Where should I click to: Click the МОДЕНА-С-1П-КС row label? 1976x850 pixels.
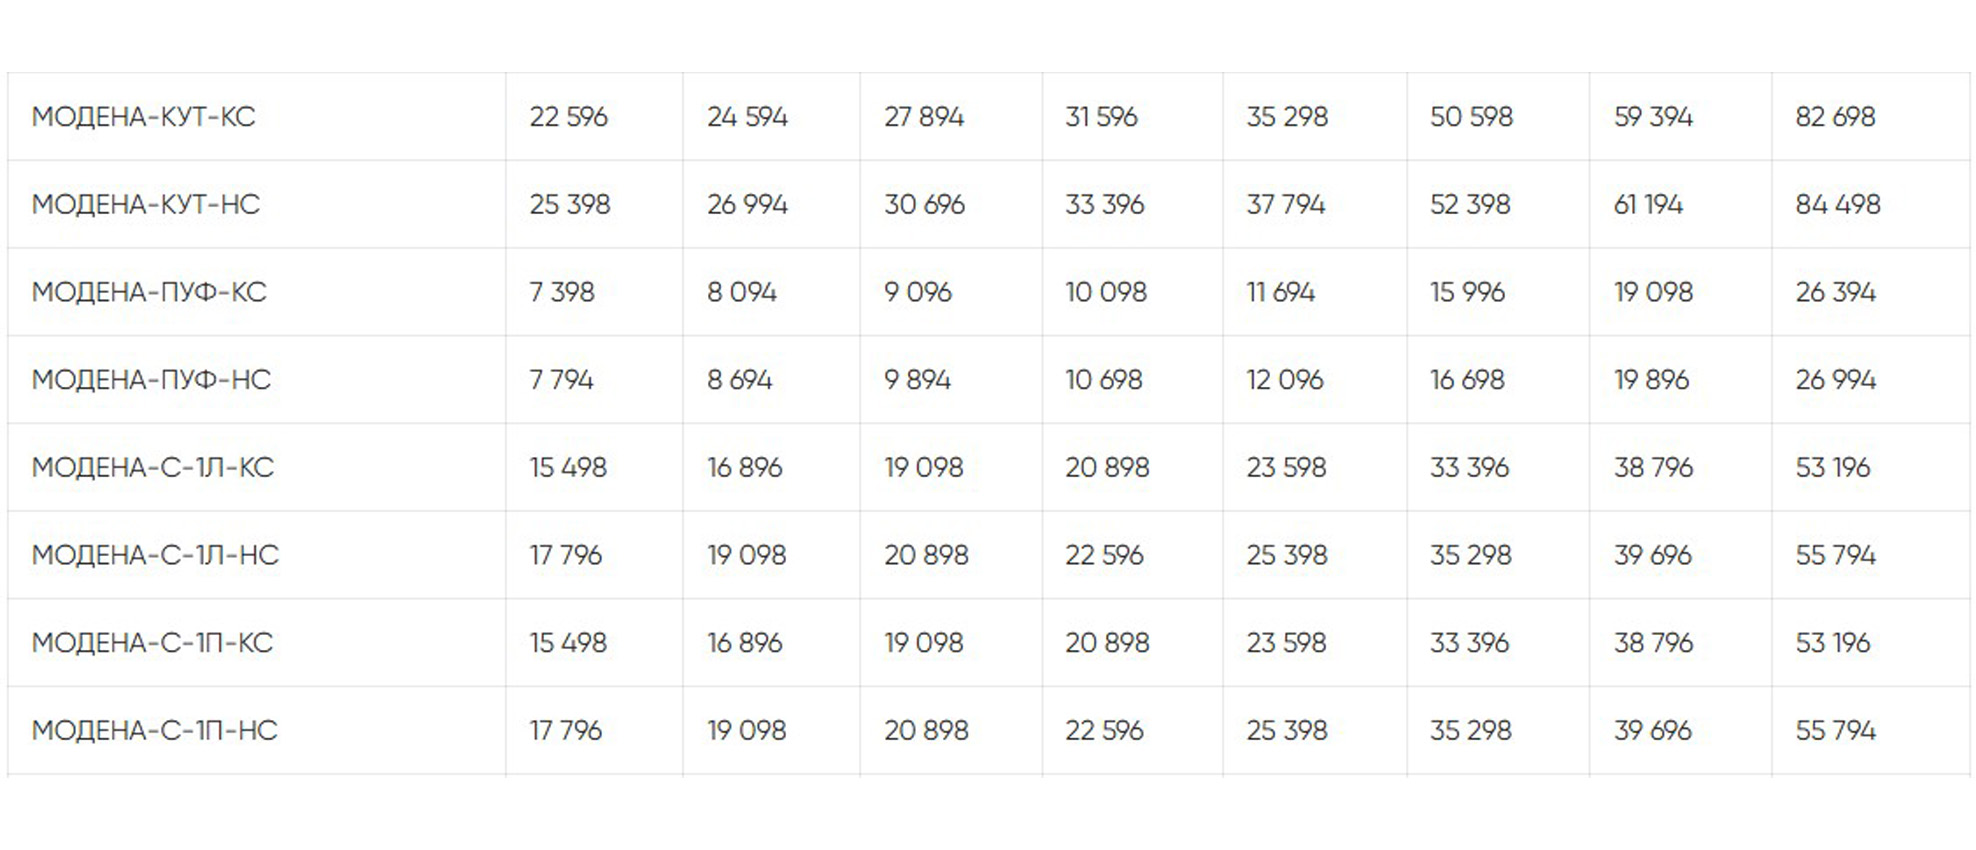click(x=152, y=643)
